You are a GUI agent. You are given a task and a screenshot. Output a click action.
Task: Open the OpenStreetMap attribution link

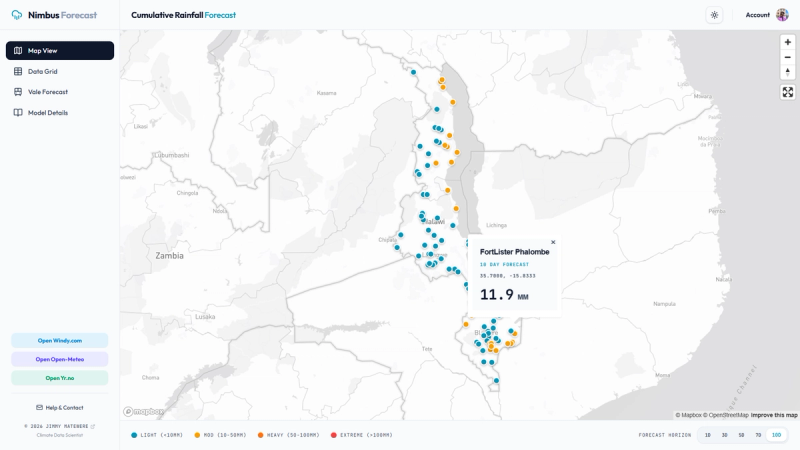(726, 415)
